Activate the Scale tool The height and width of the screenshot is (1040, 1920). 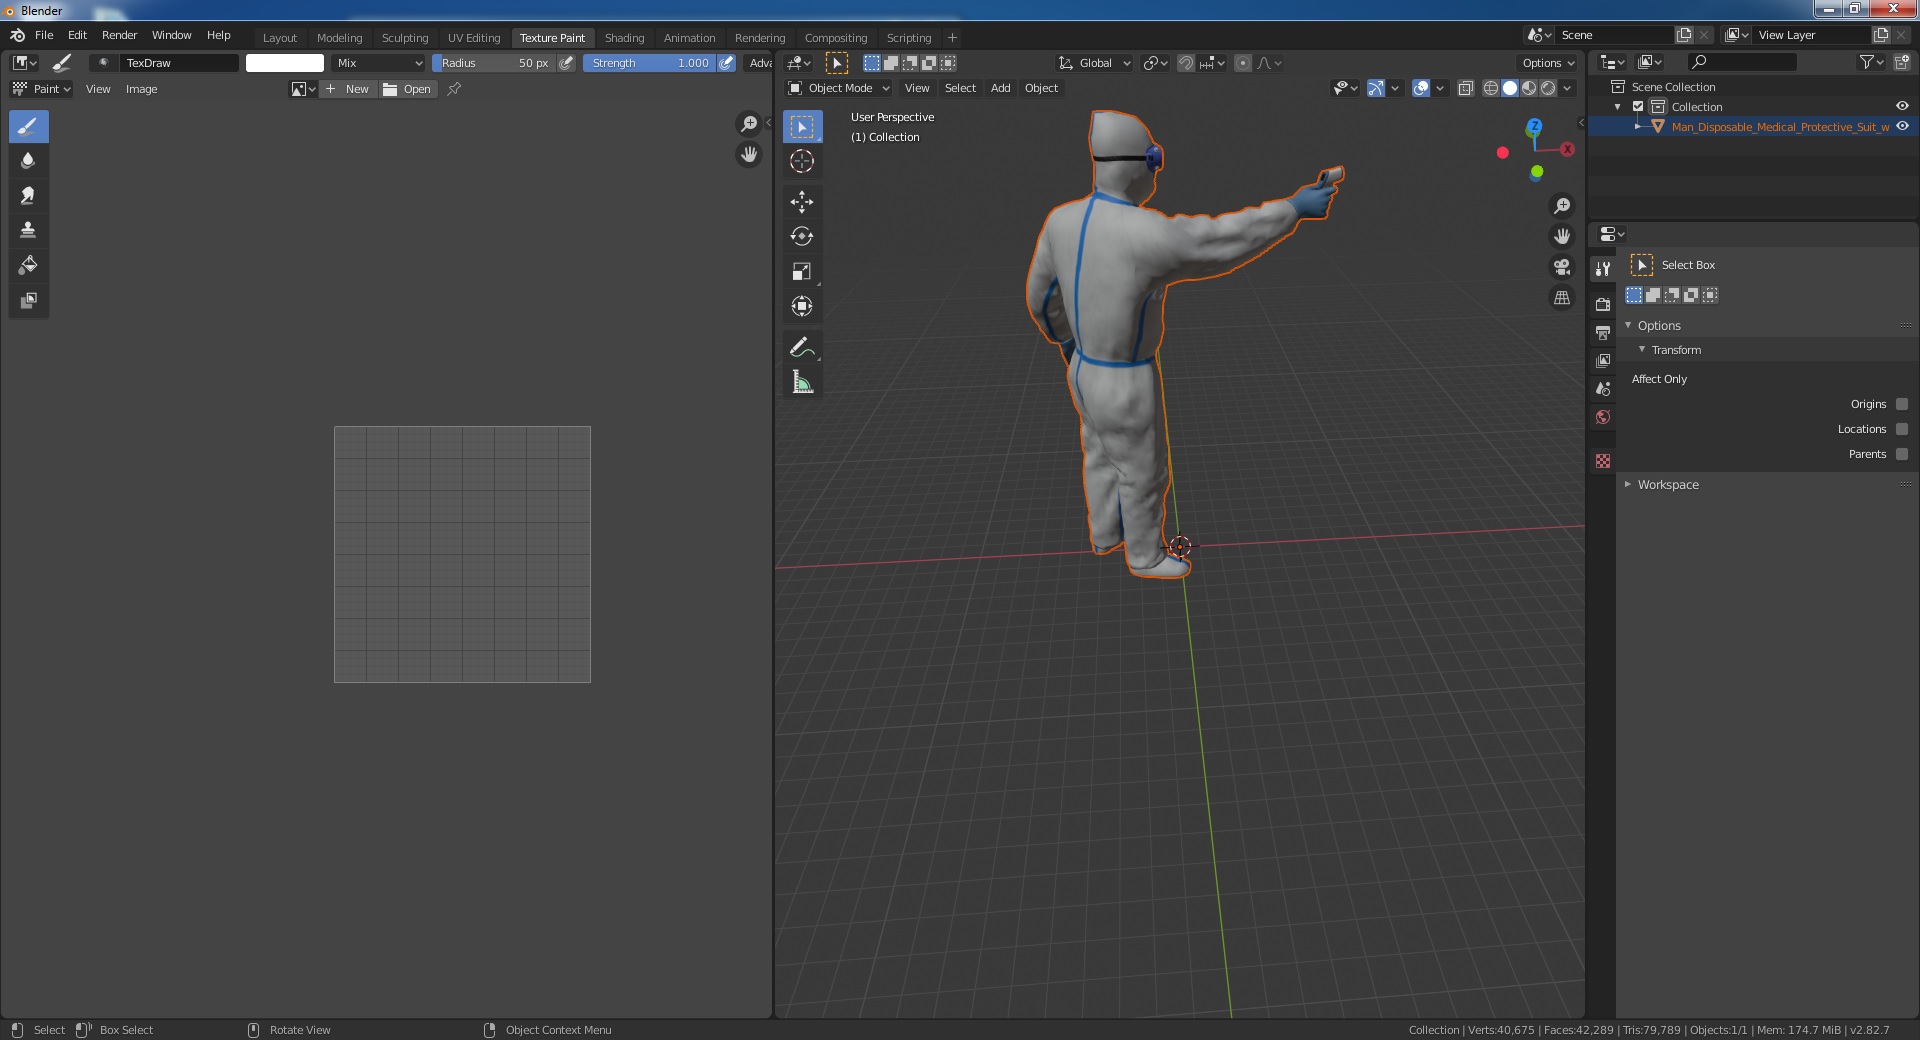(802, 272)
